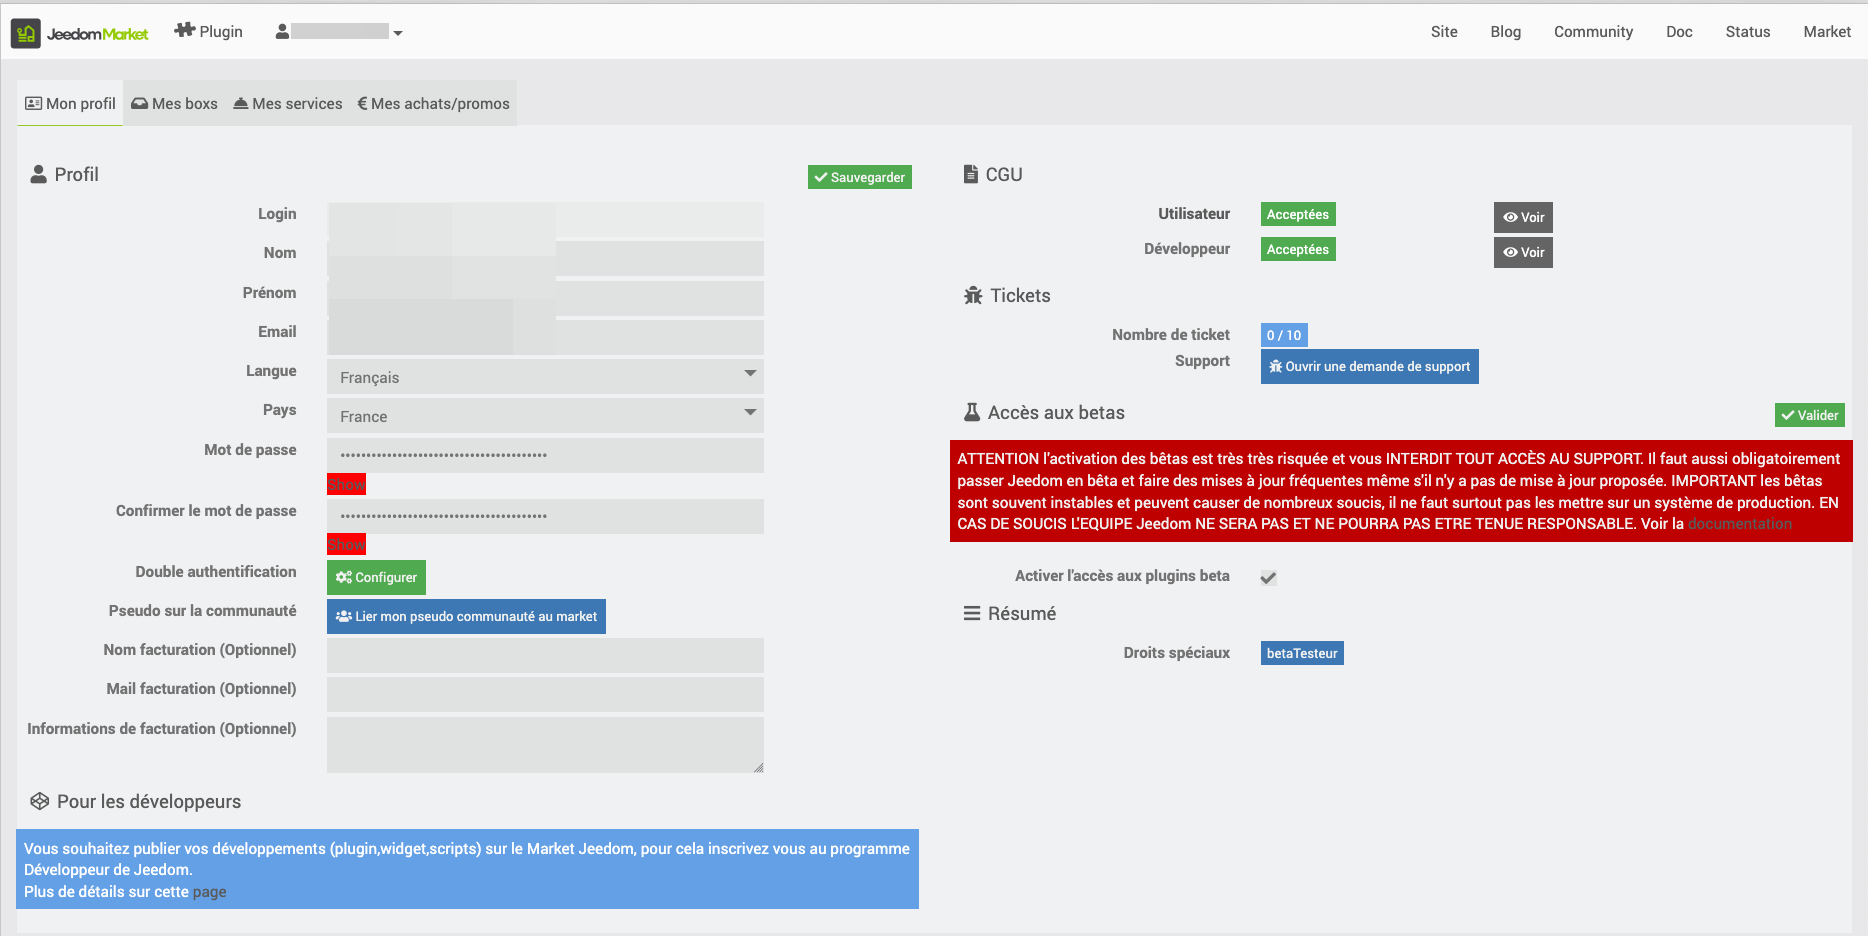The image size is (1868, 936).
Task: Click the Pour les développeurs cube icon
Action: [x=40, y=801]
